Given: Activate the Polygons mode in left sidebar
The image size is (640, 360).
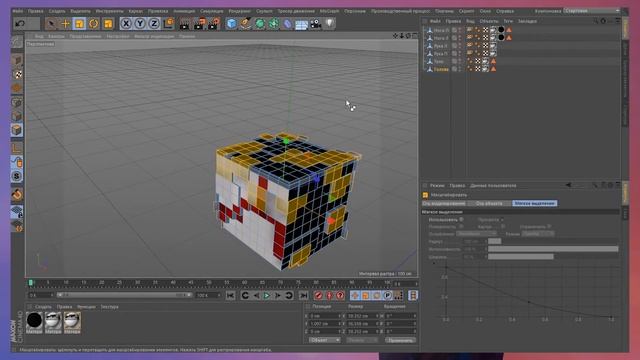Looking at the screenshot, I should tap(16, 130).
